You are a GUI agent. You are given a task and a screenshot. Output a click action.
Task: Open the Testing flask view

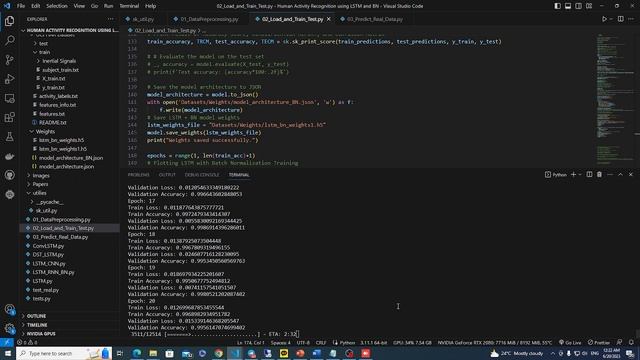pos(9,137)
